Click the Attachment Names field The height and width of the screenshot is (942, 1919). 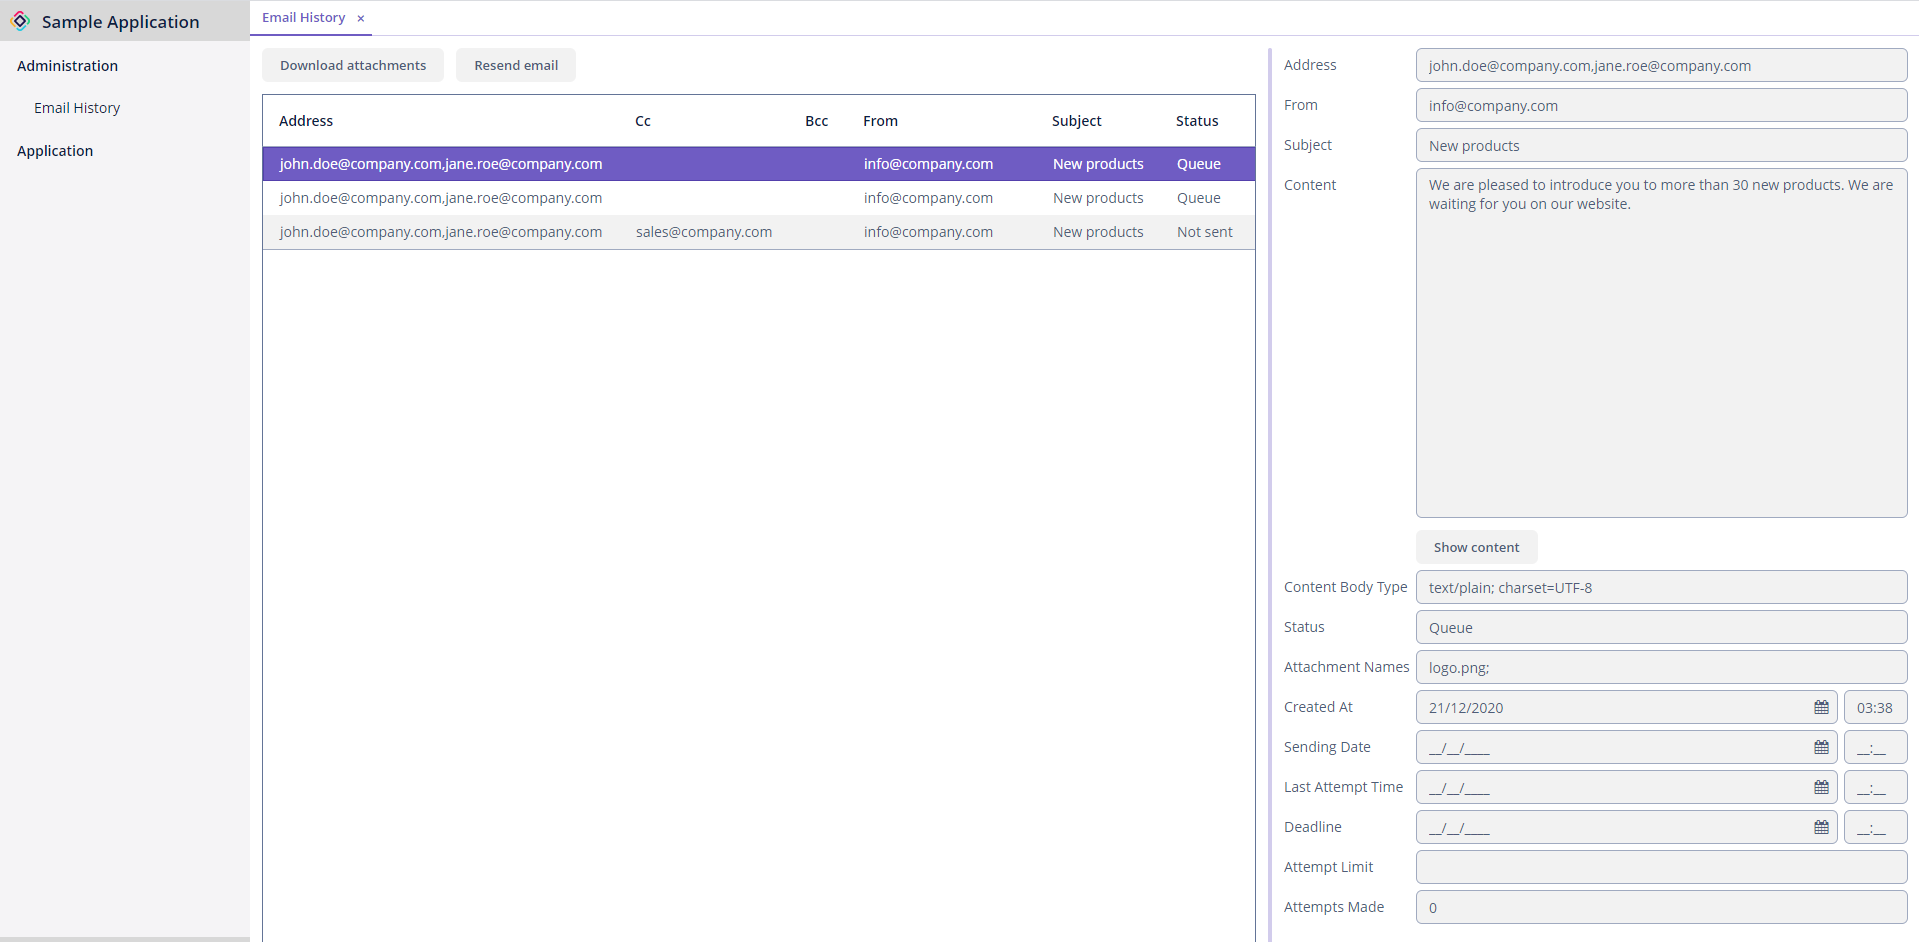click(x=1661, y=667)
